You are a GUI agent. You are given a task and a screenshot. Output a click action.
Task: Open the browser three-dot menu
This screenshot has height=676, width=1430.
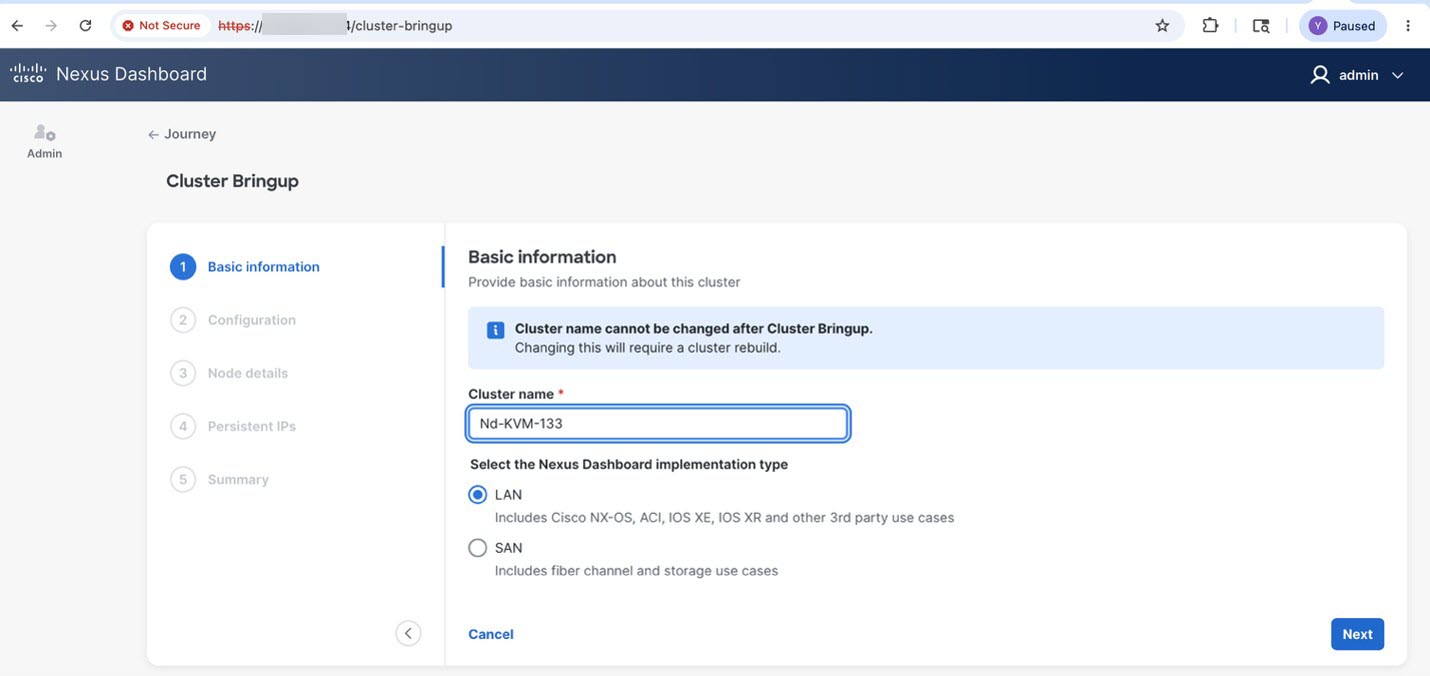click(1408, 26)
